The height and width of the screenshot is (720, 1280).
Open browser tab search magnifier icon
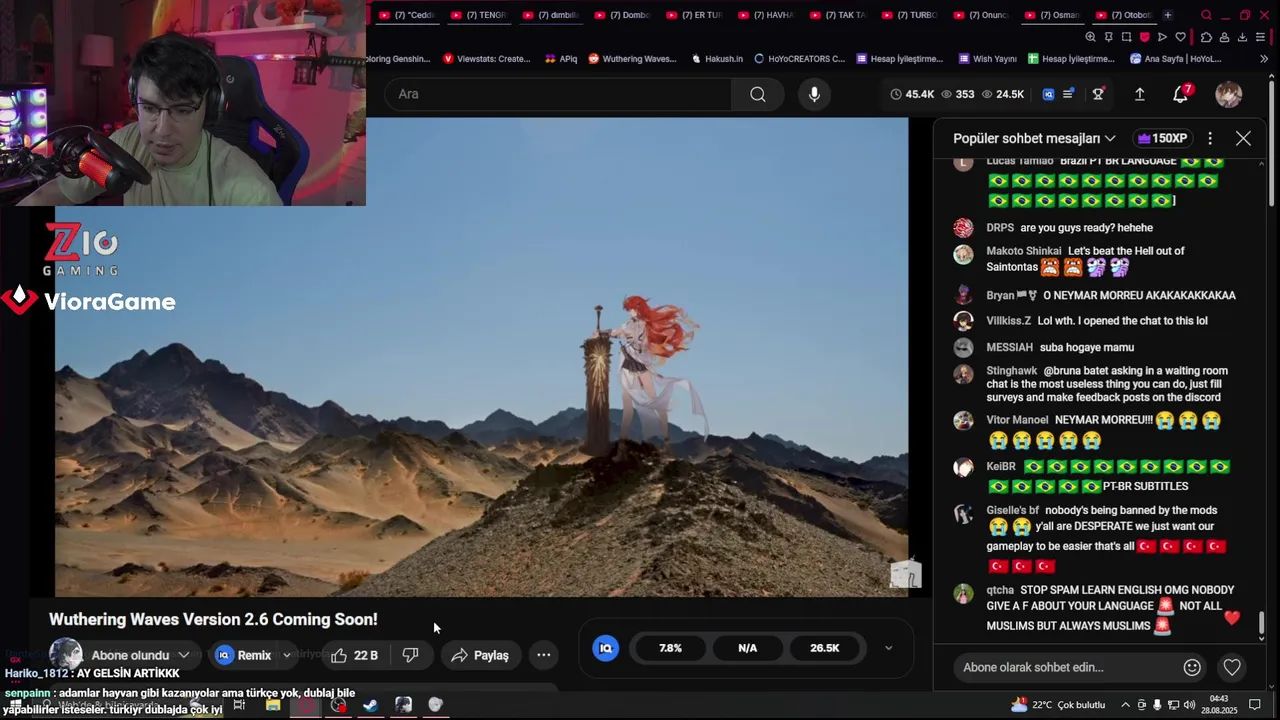[x=1206, y=15]
